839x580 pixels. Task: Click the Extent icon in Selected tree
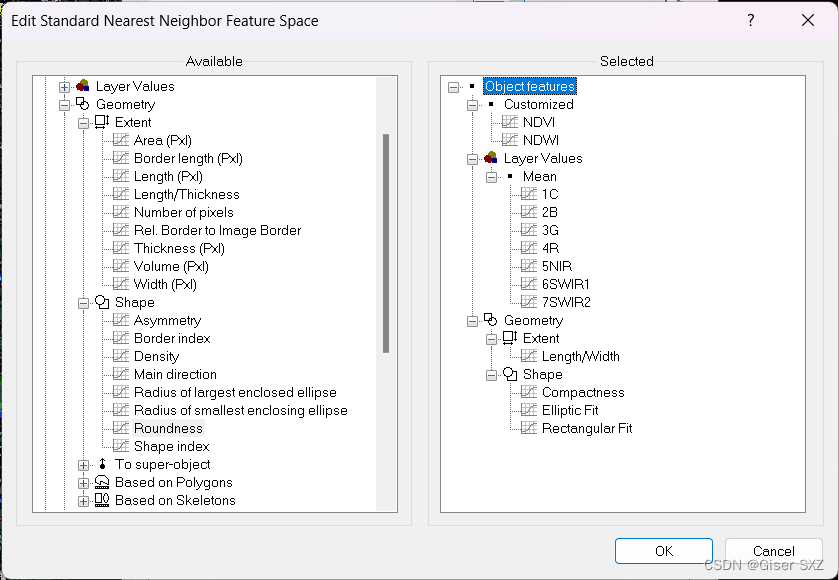510,338
